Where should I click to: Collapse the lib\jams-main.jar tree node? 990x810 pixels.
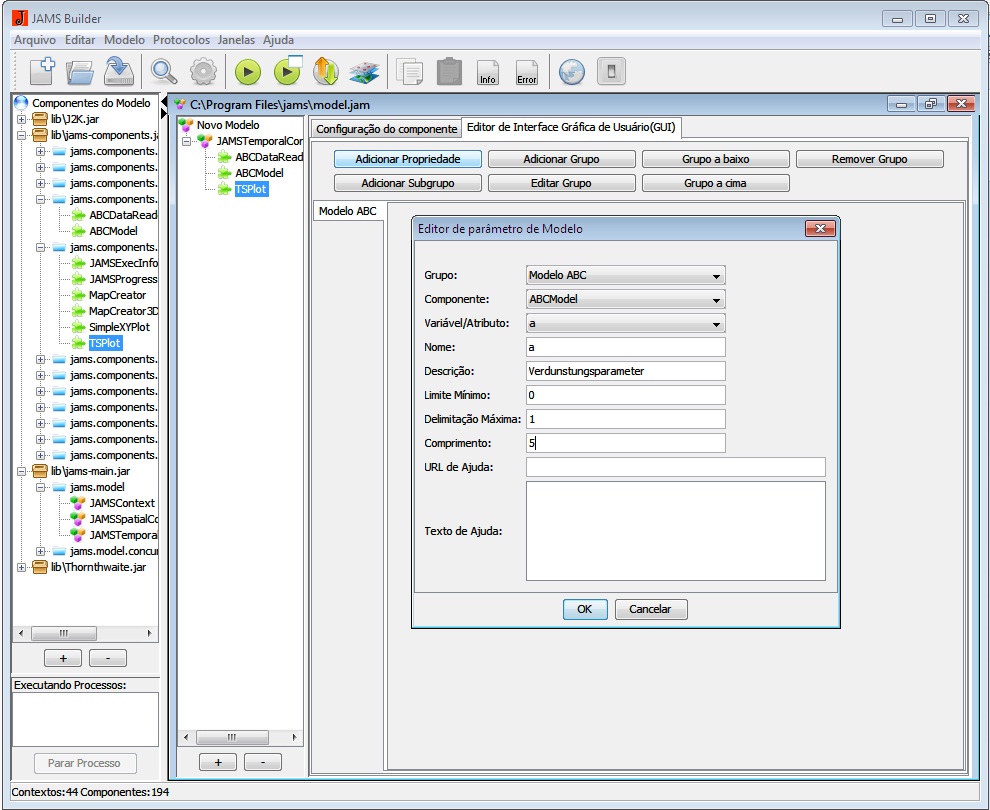[x=22, y=471]
